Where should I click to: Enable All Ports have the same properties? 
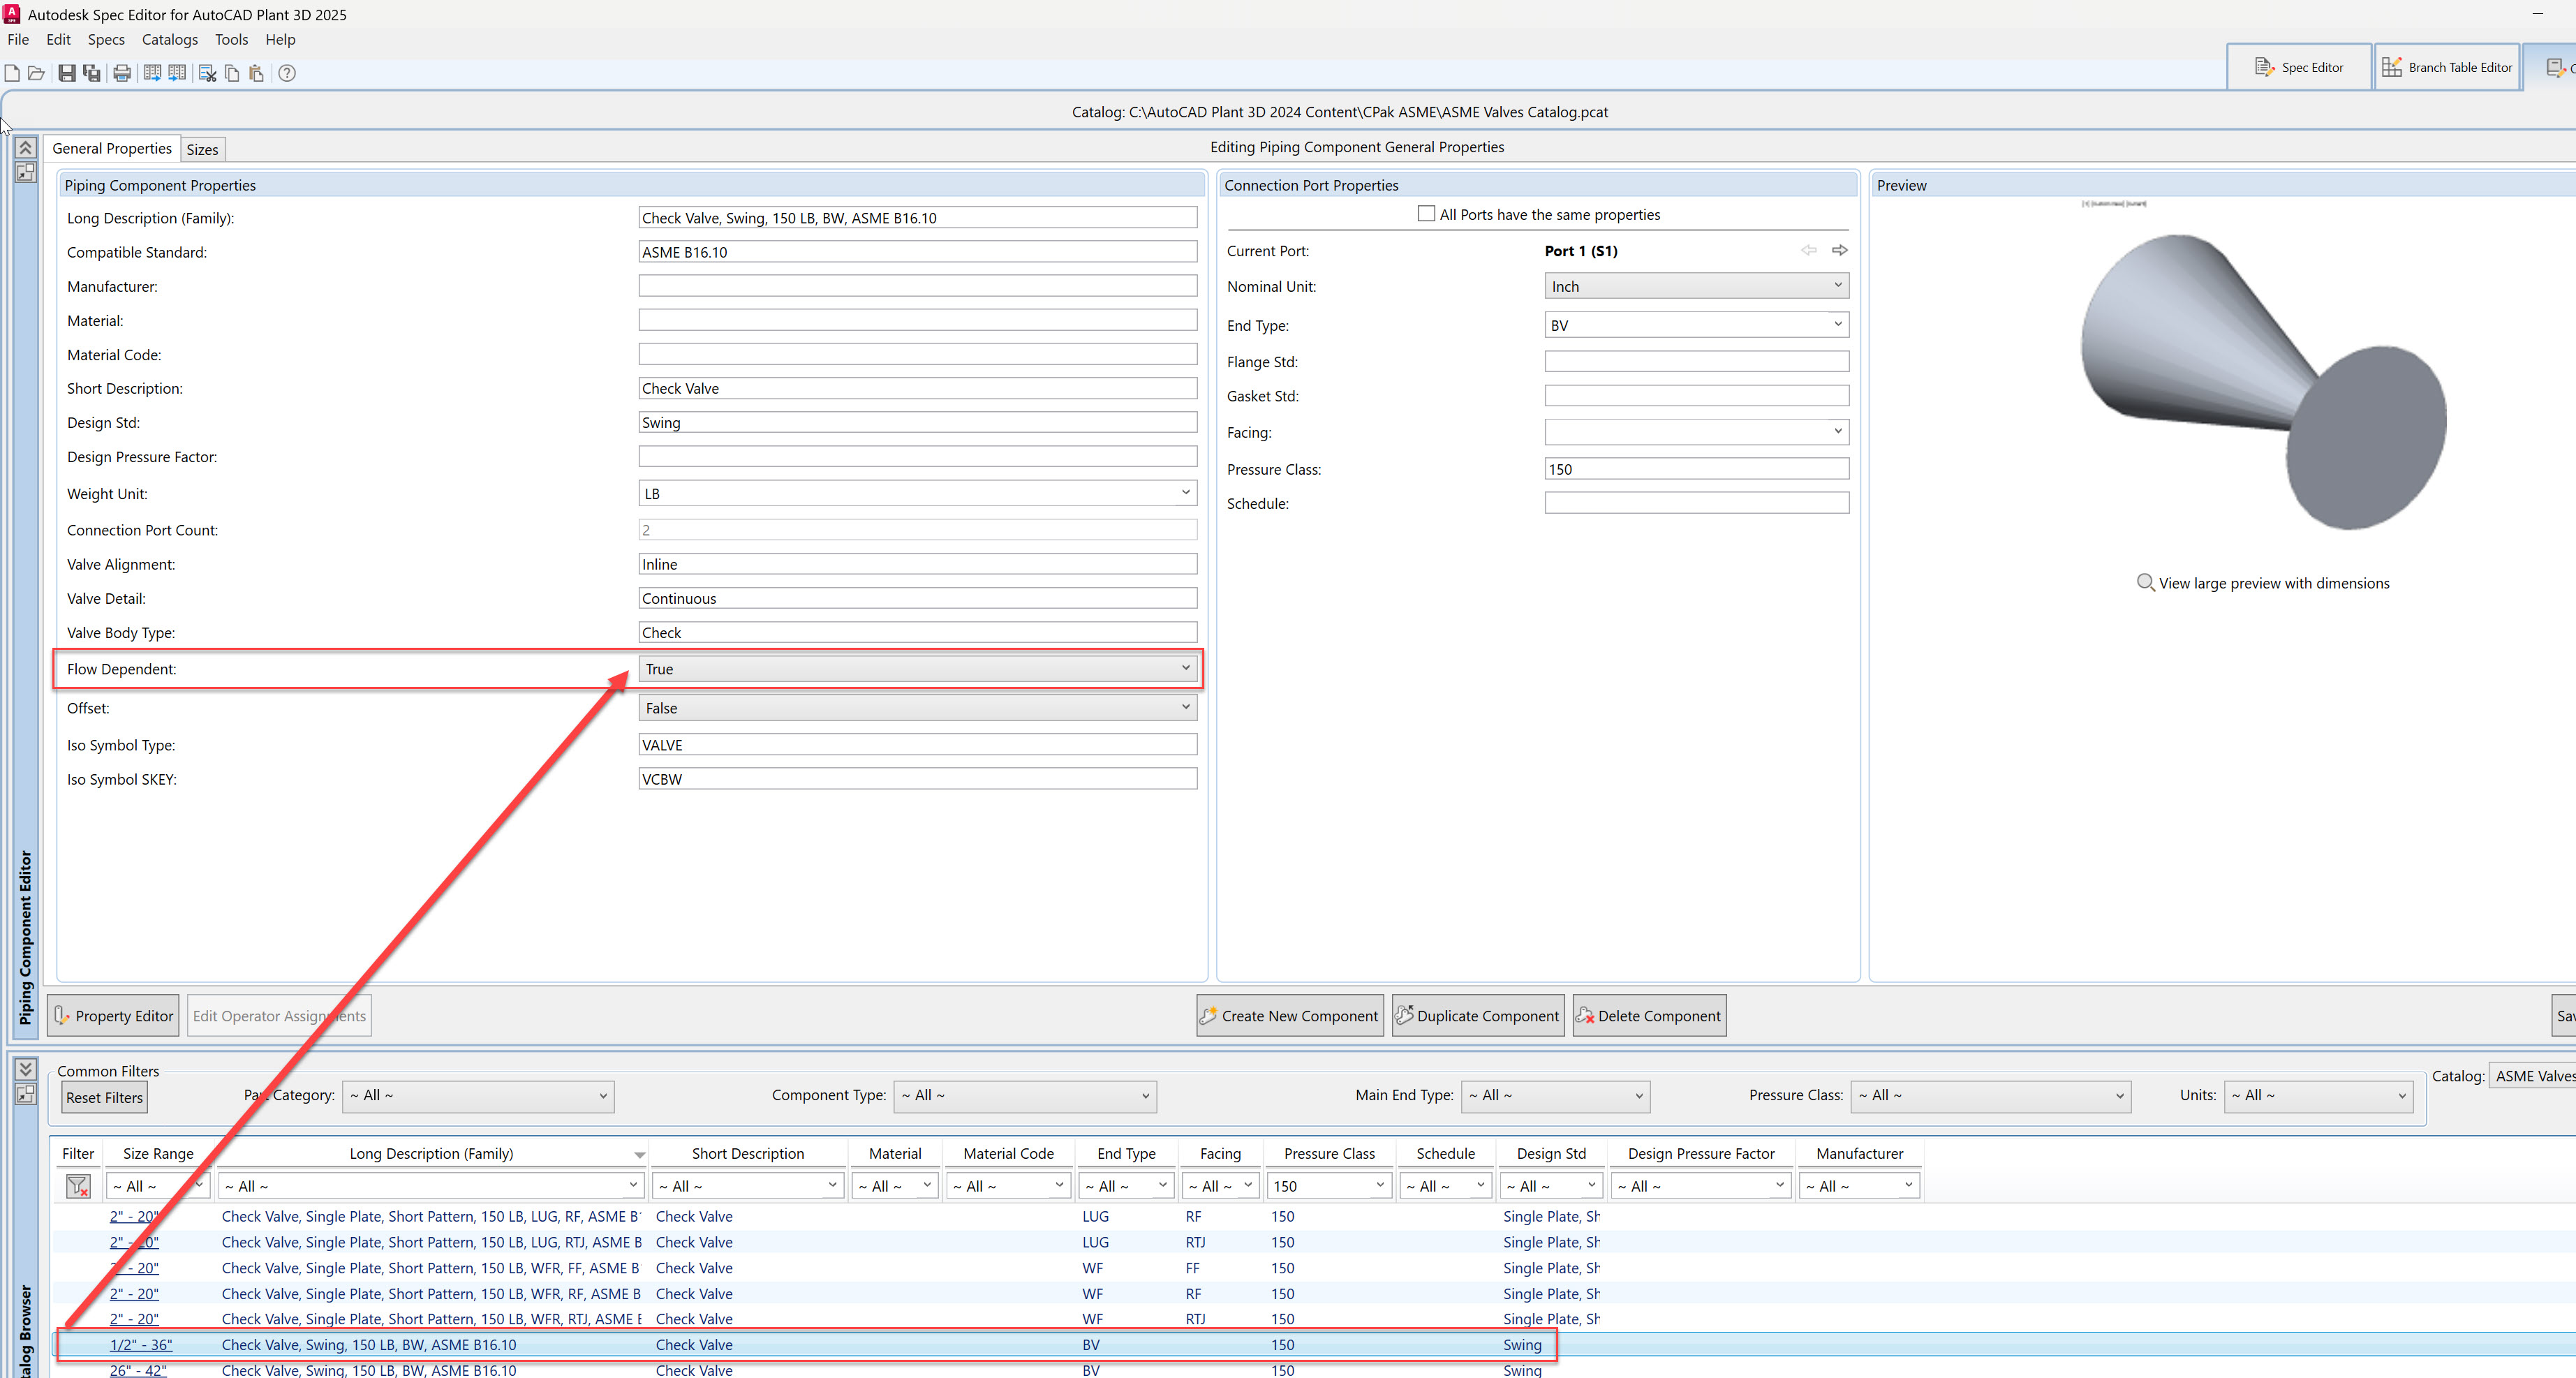[x=1426, y=214]
